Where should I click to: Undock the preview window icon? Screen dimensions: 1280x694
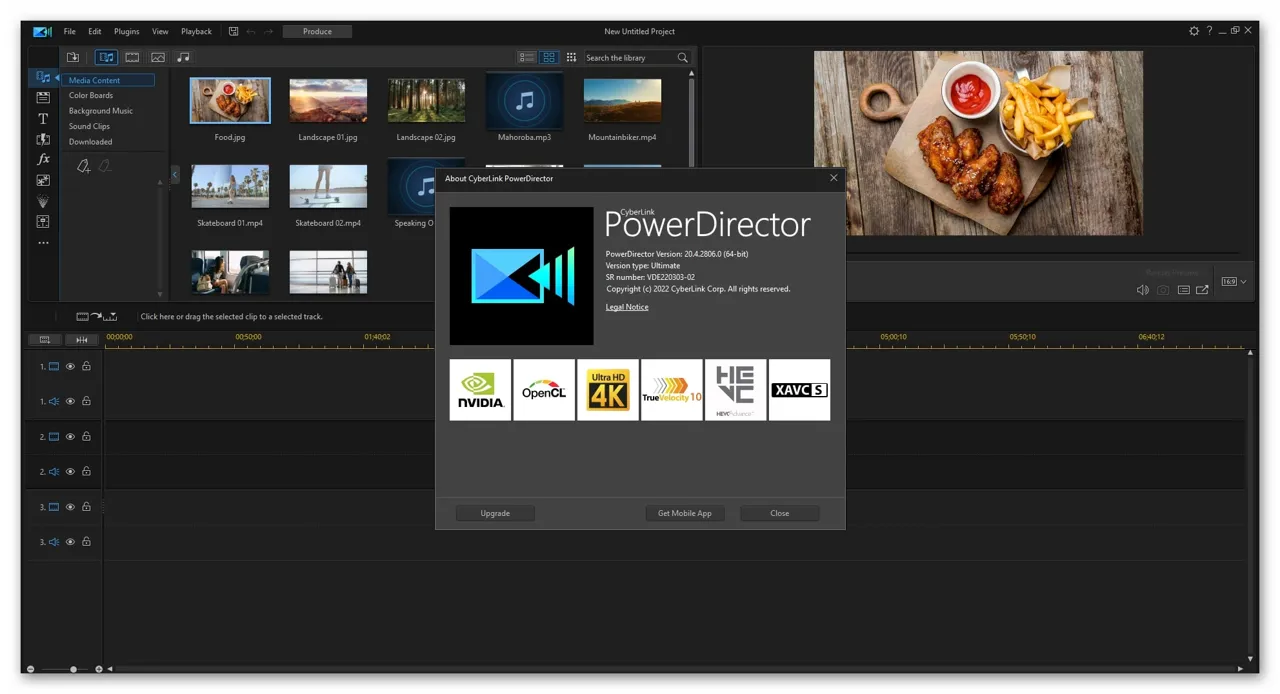click(1202, 290)
